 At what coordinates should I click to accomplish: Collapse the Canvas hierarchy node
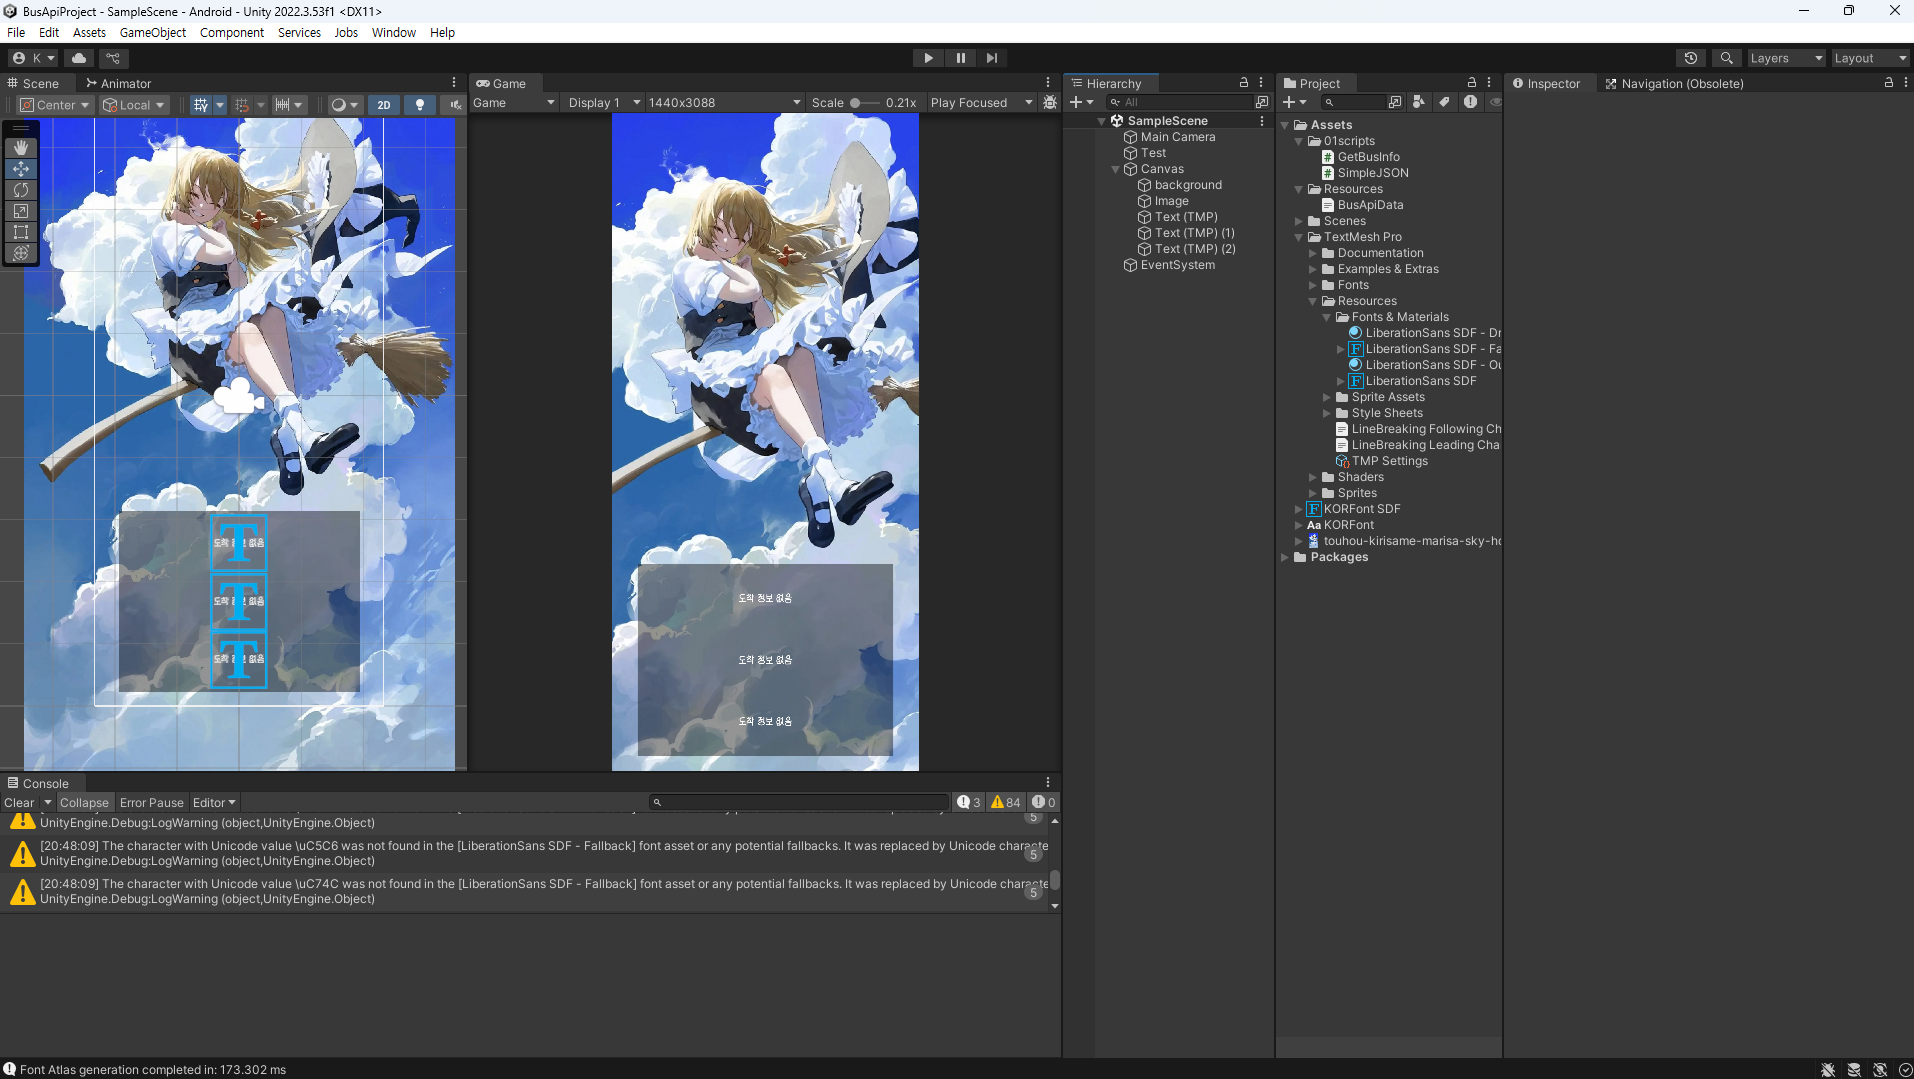(1115, 169)
